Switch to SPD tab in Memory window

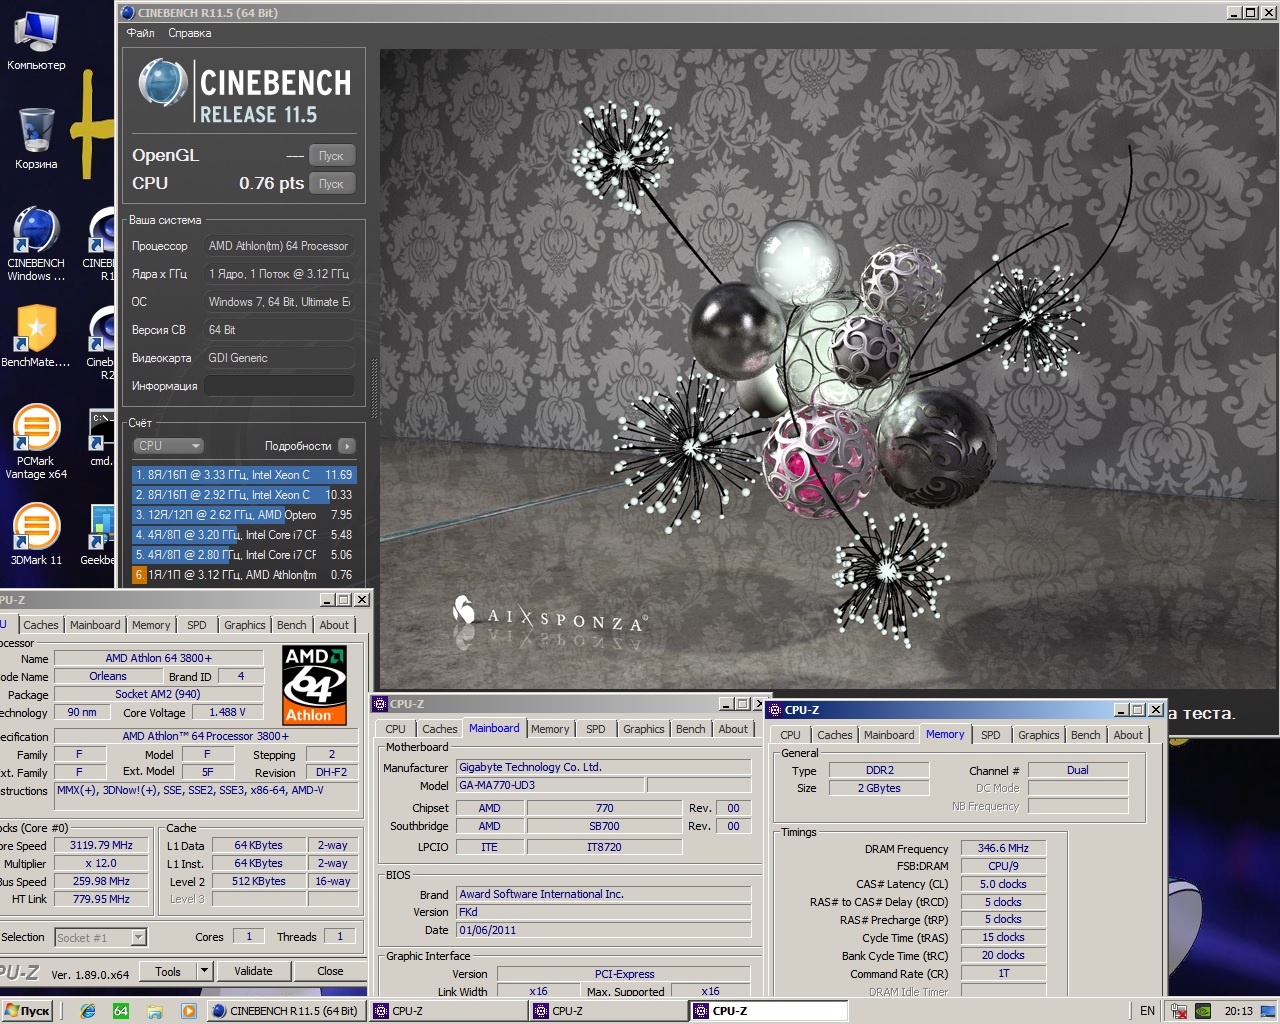[991, 735]
